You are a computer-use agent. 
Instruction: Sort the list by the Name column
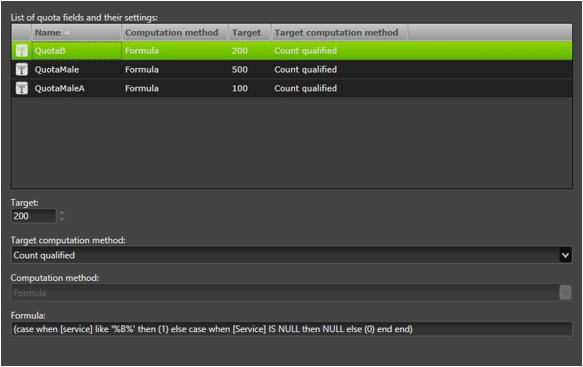tap(76, 33)
